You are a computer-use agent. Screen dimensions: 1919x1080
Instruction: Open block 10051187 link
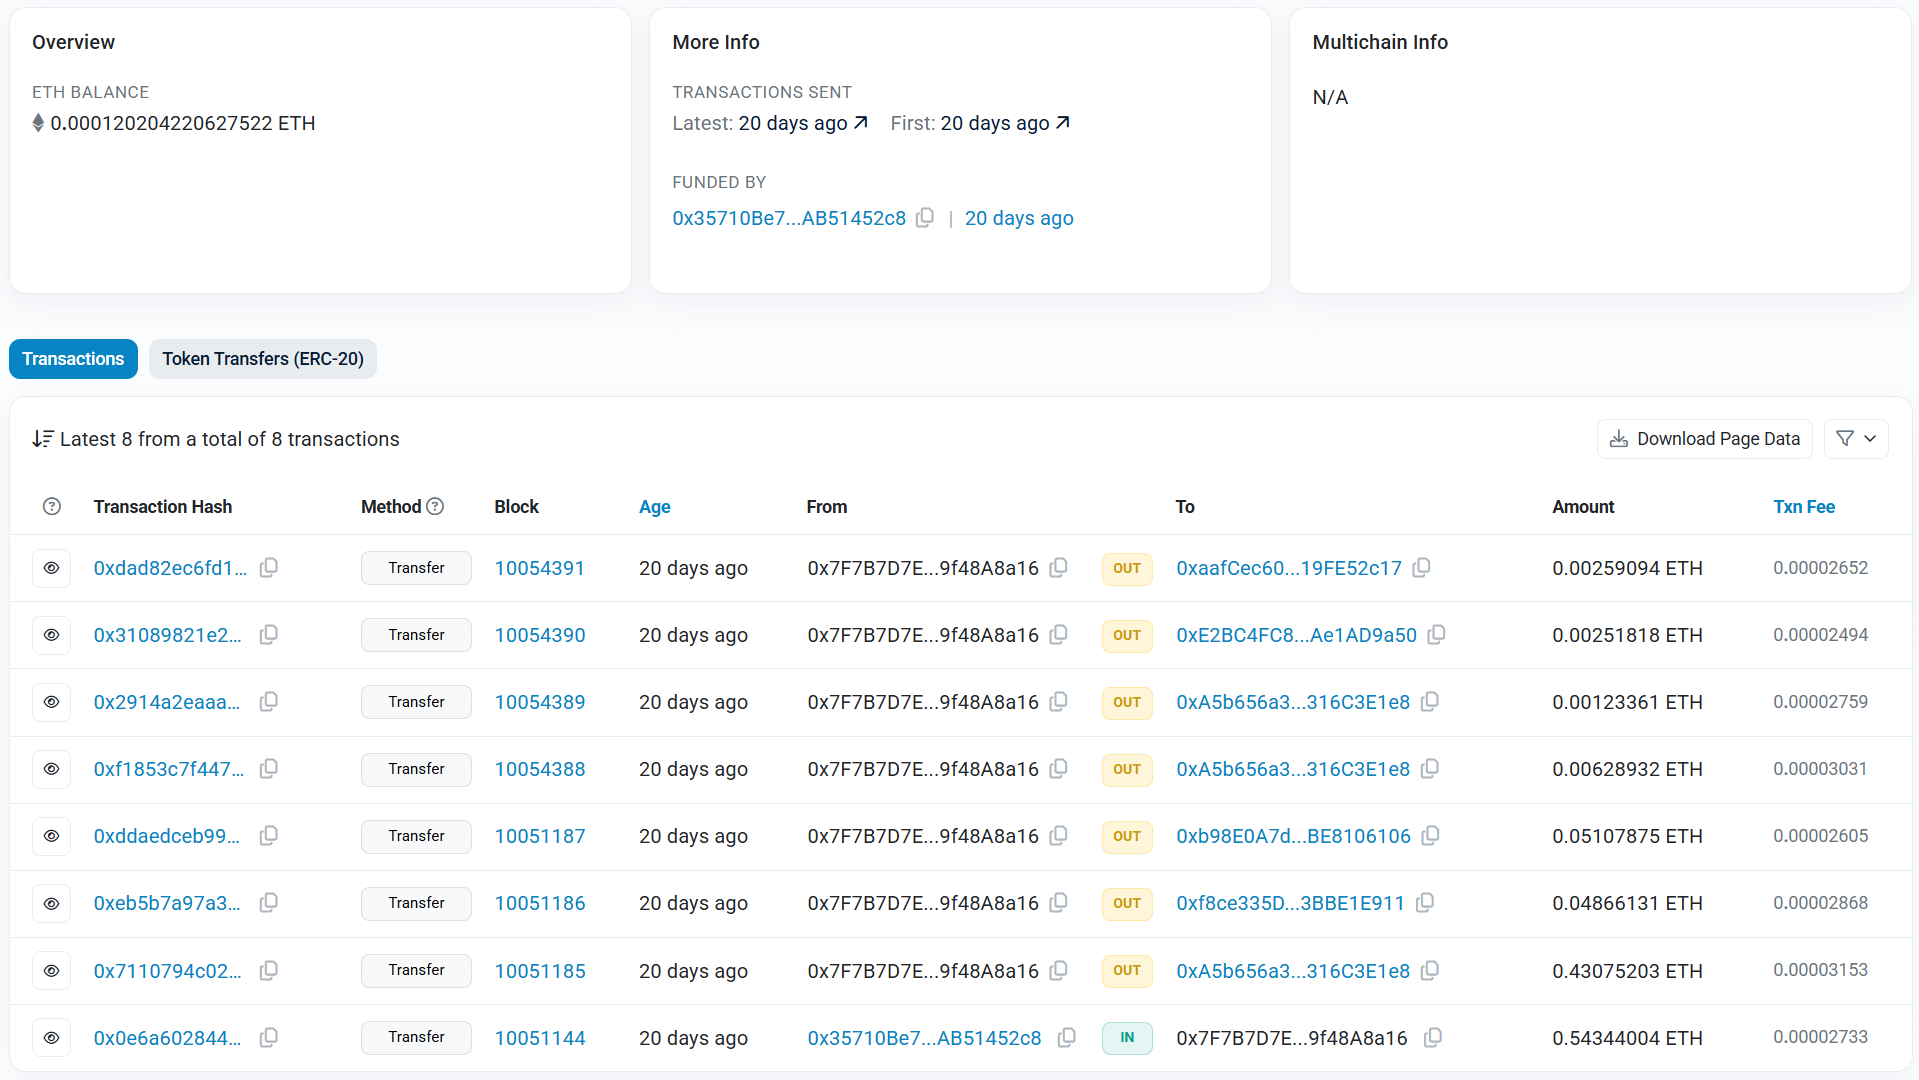coord(540,836)
